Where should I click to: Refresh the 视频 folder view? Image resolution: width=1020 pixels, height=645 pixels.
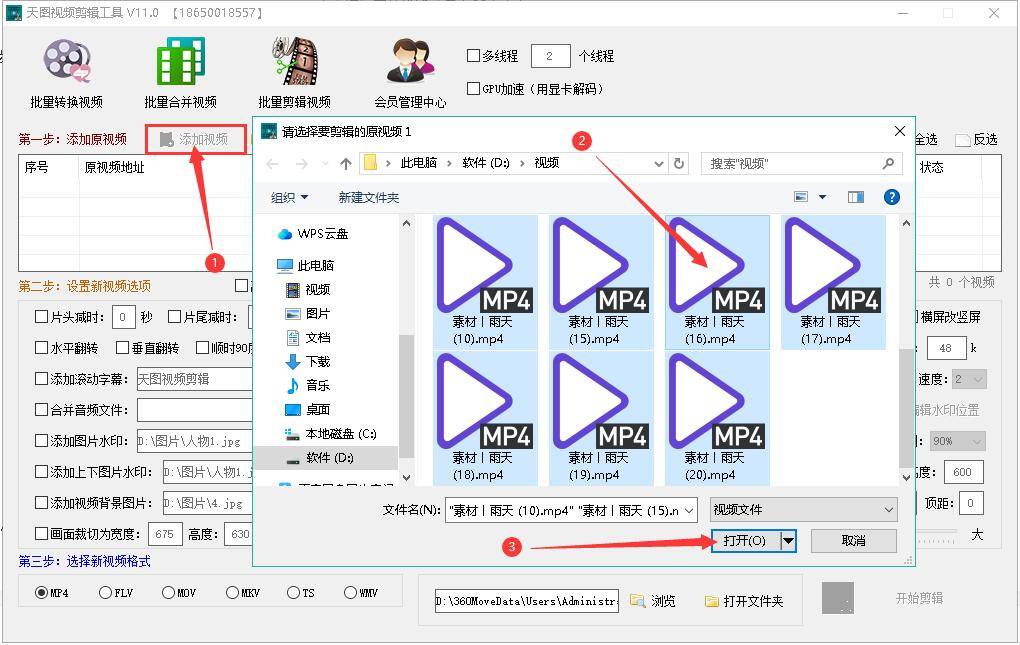679,164
